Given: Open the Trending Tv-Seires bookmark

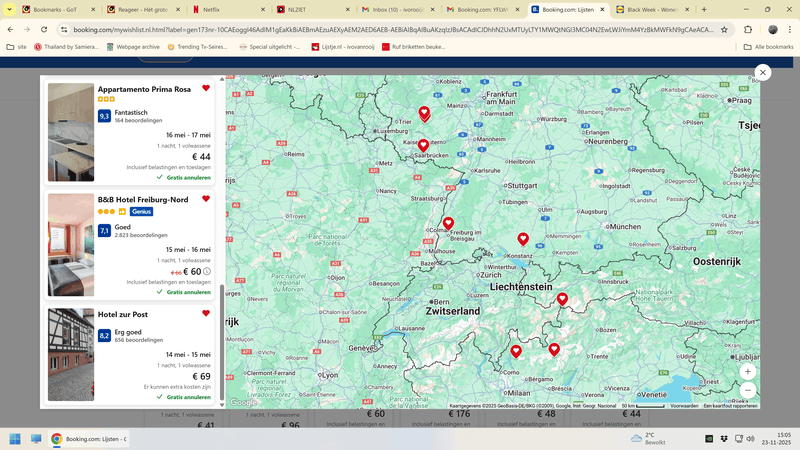Looking at the screenshot, I should click(197, 47).
